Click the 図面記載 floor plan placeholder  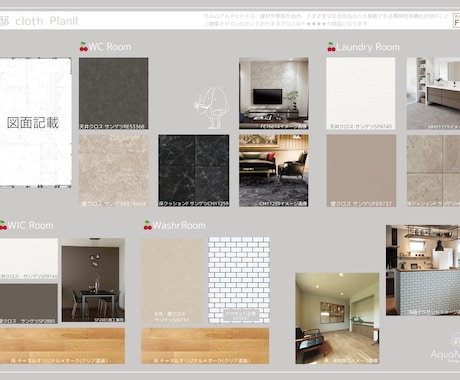tap(35, 122)
